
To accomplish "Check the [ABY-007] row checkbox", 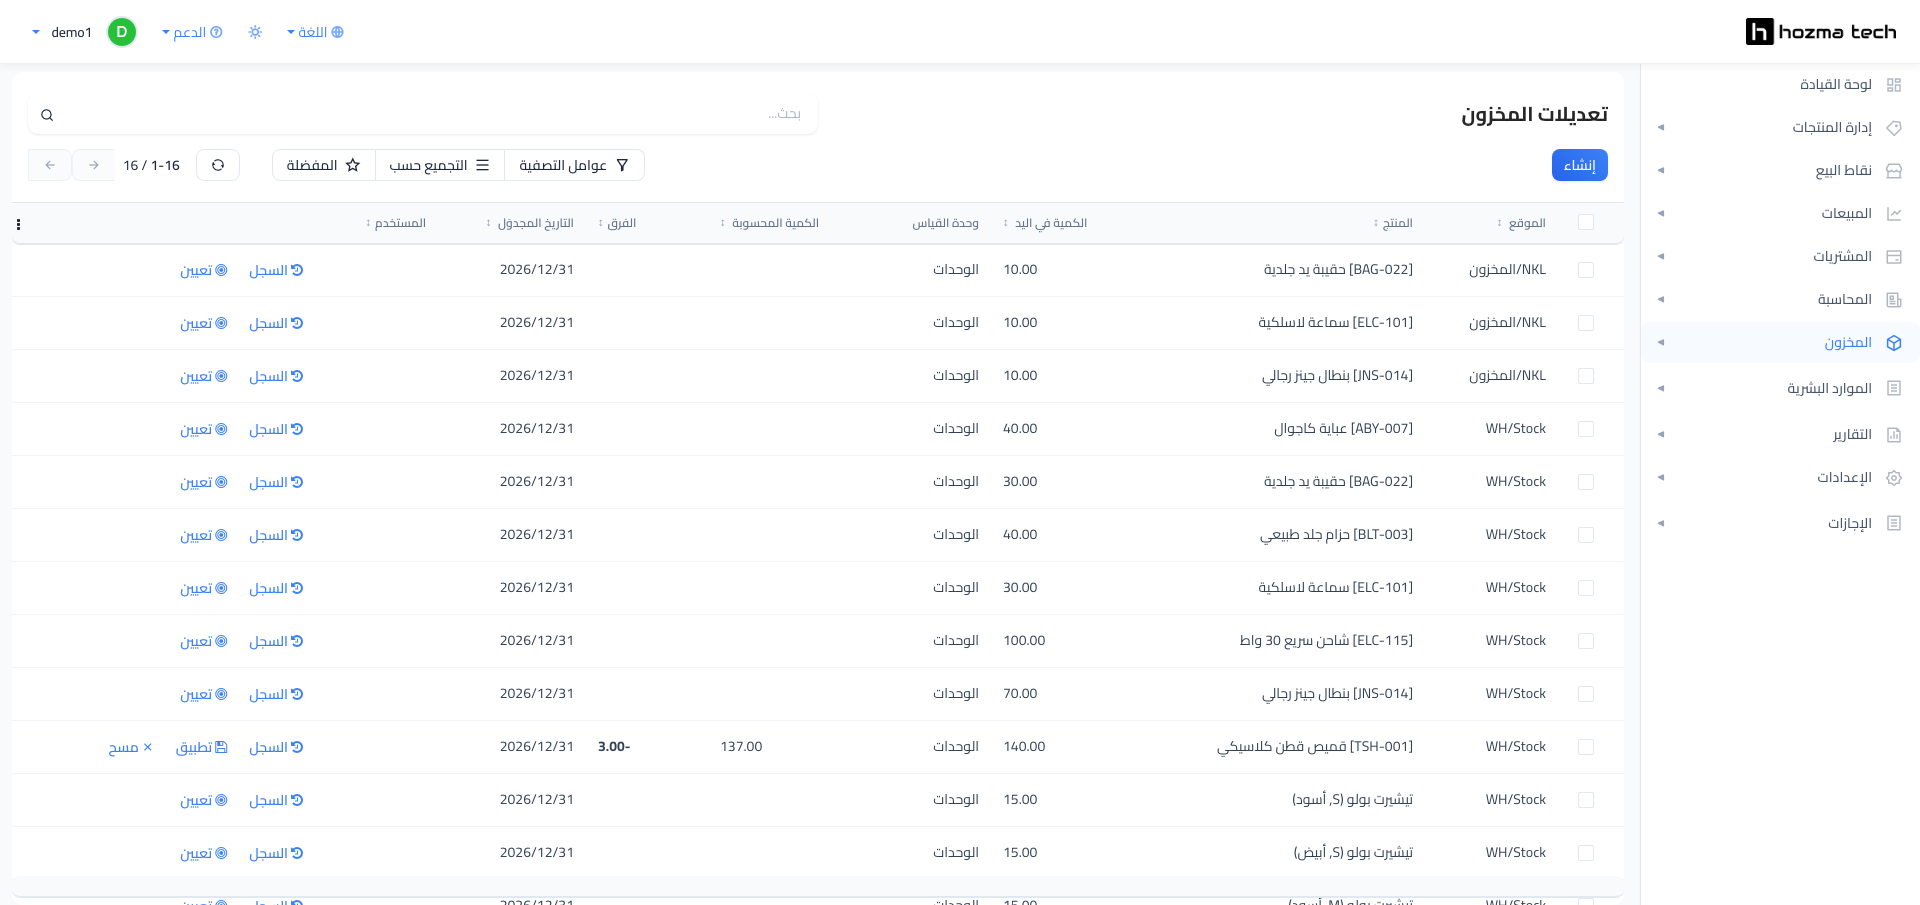I will 1586,429.
